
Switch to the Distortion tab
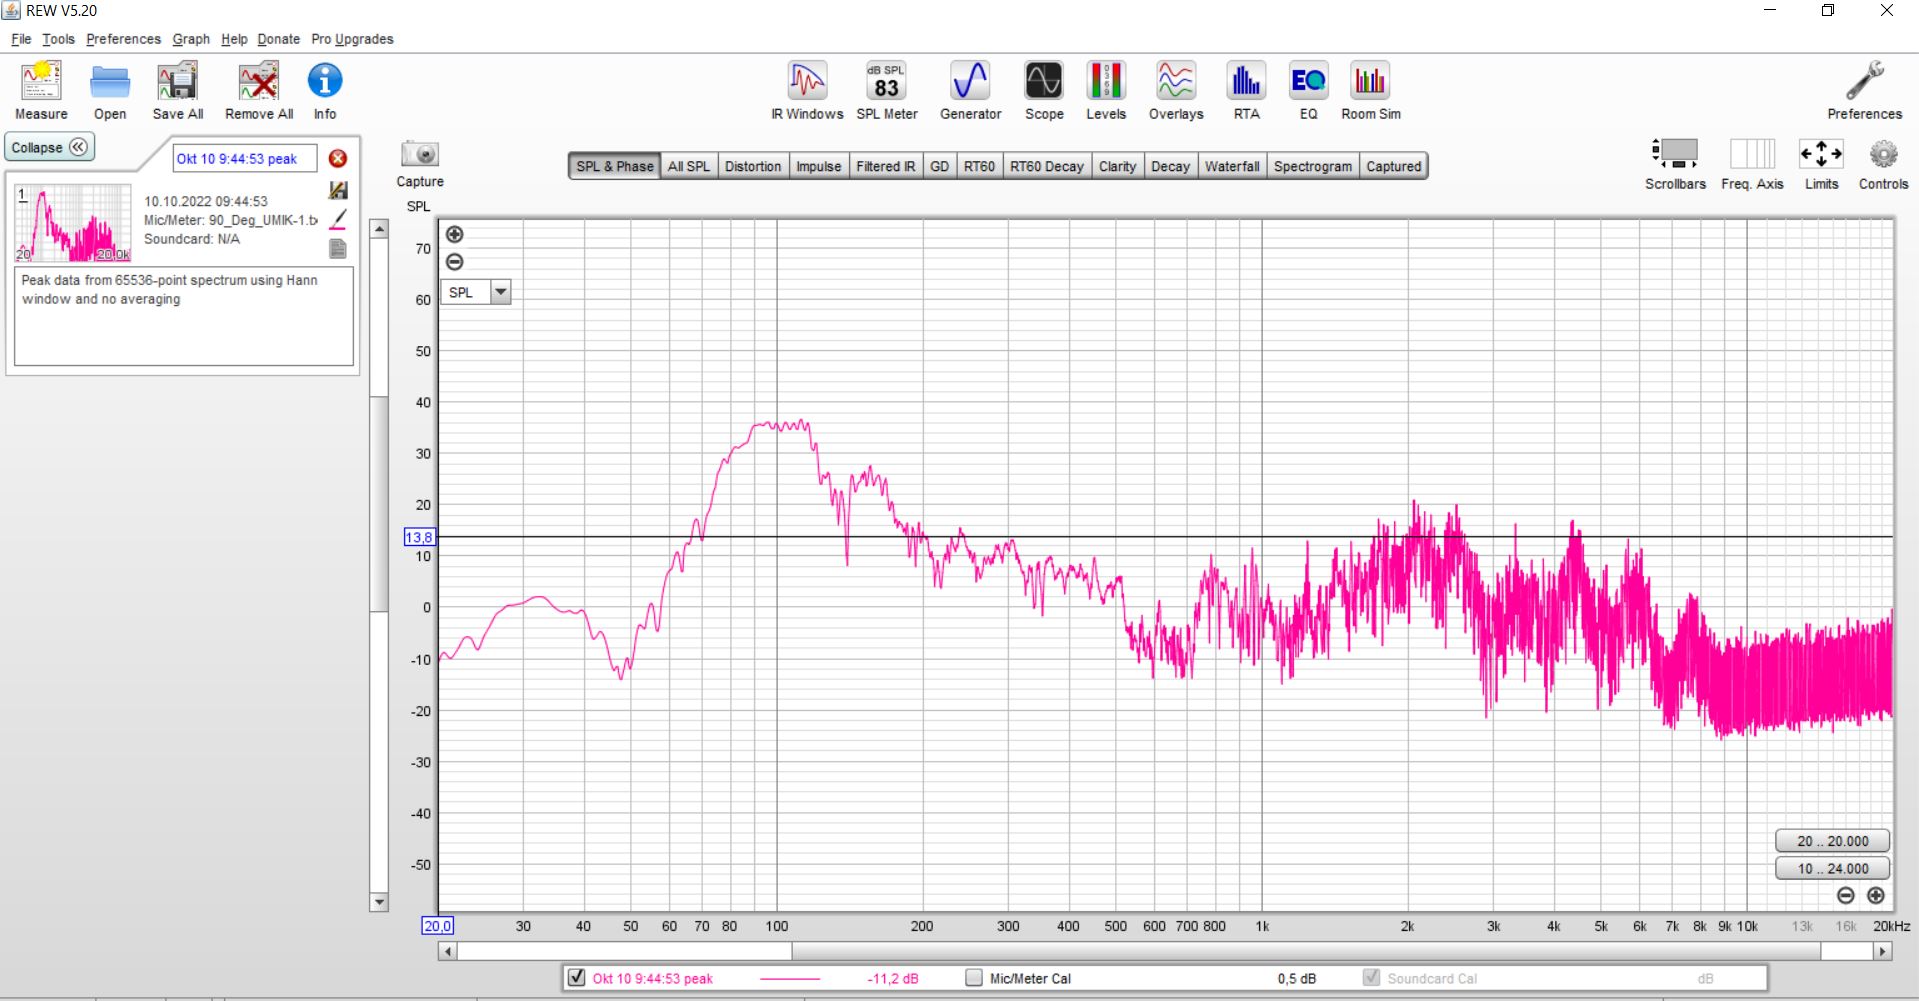[x=752, y=166]
